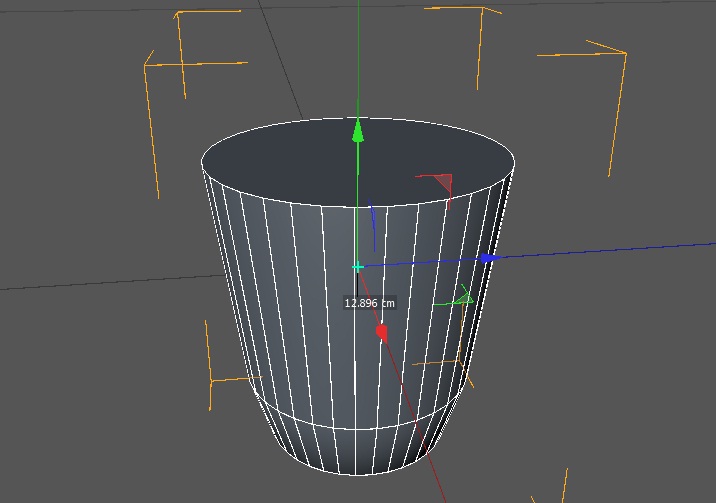
Task: Click the cyan axis origin crosshair
Action: point(358,267)
